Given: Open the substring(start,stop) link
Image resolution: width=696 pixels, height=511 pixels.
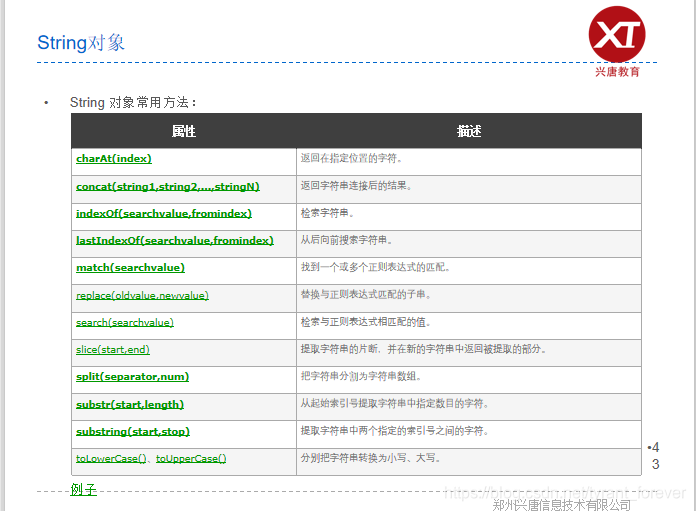Looking at the screenshot, I should (x=133, y=432).
